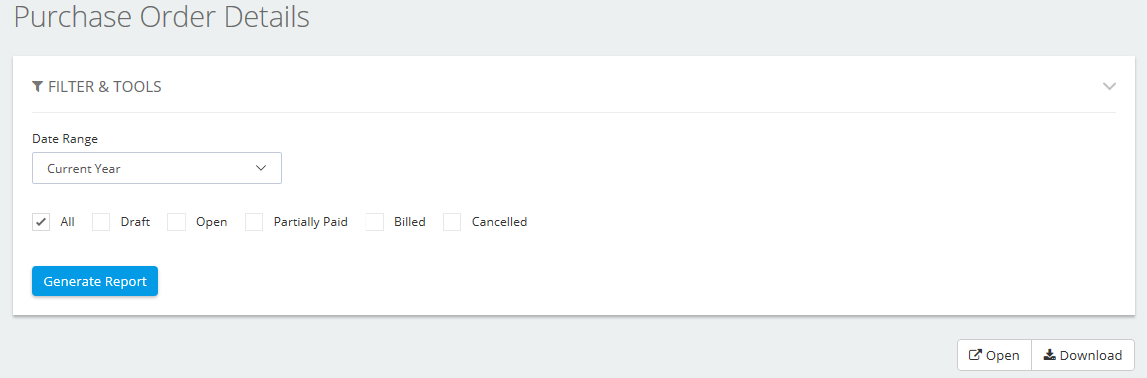Screen dimensions: 1147x378
Task: Click the funnel filter icon
Action: [x=38, y=87]
